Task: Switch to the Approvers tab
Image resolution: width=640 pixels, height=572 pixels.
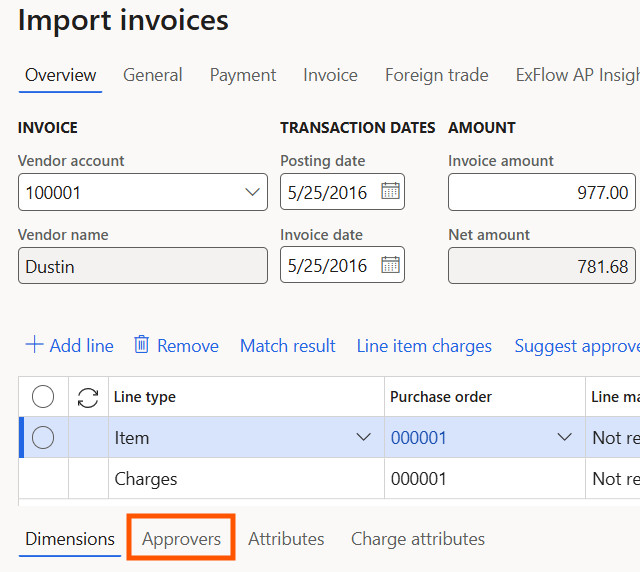Action: [x=181, y=539]
